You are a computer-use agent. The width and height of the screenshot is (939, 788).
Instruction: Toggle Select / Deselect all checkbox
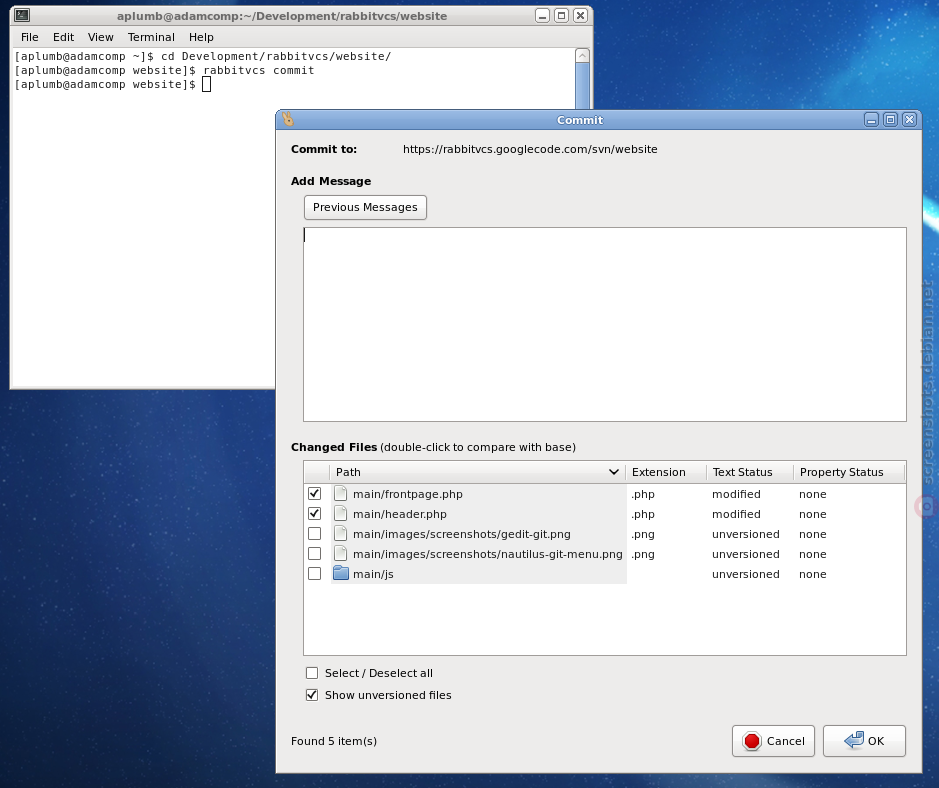coord(312,673)
